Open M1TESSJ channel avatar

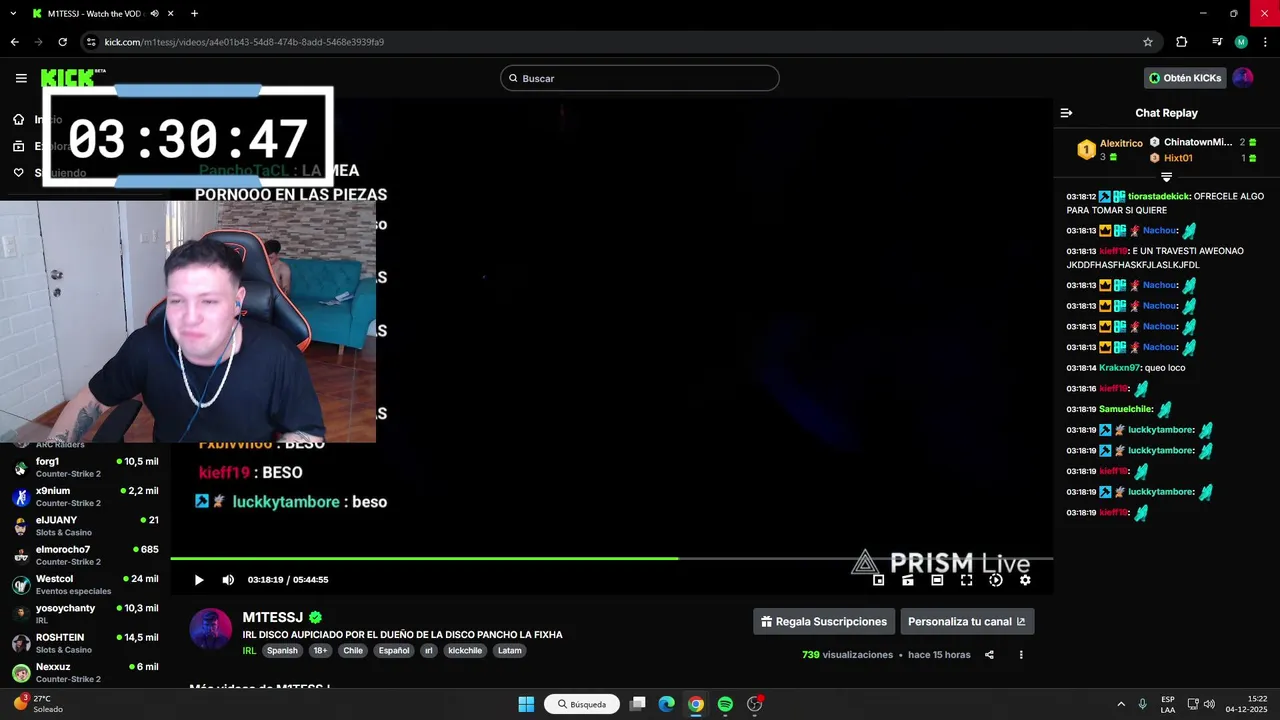[211, 629]
